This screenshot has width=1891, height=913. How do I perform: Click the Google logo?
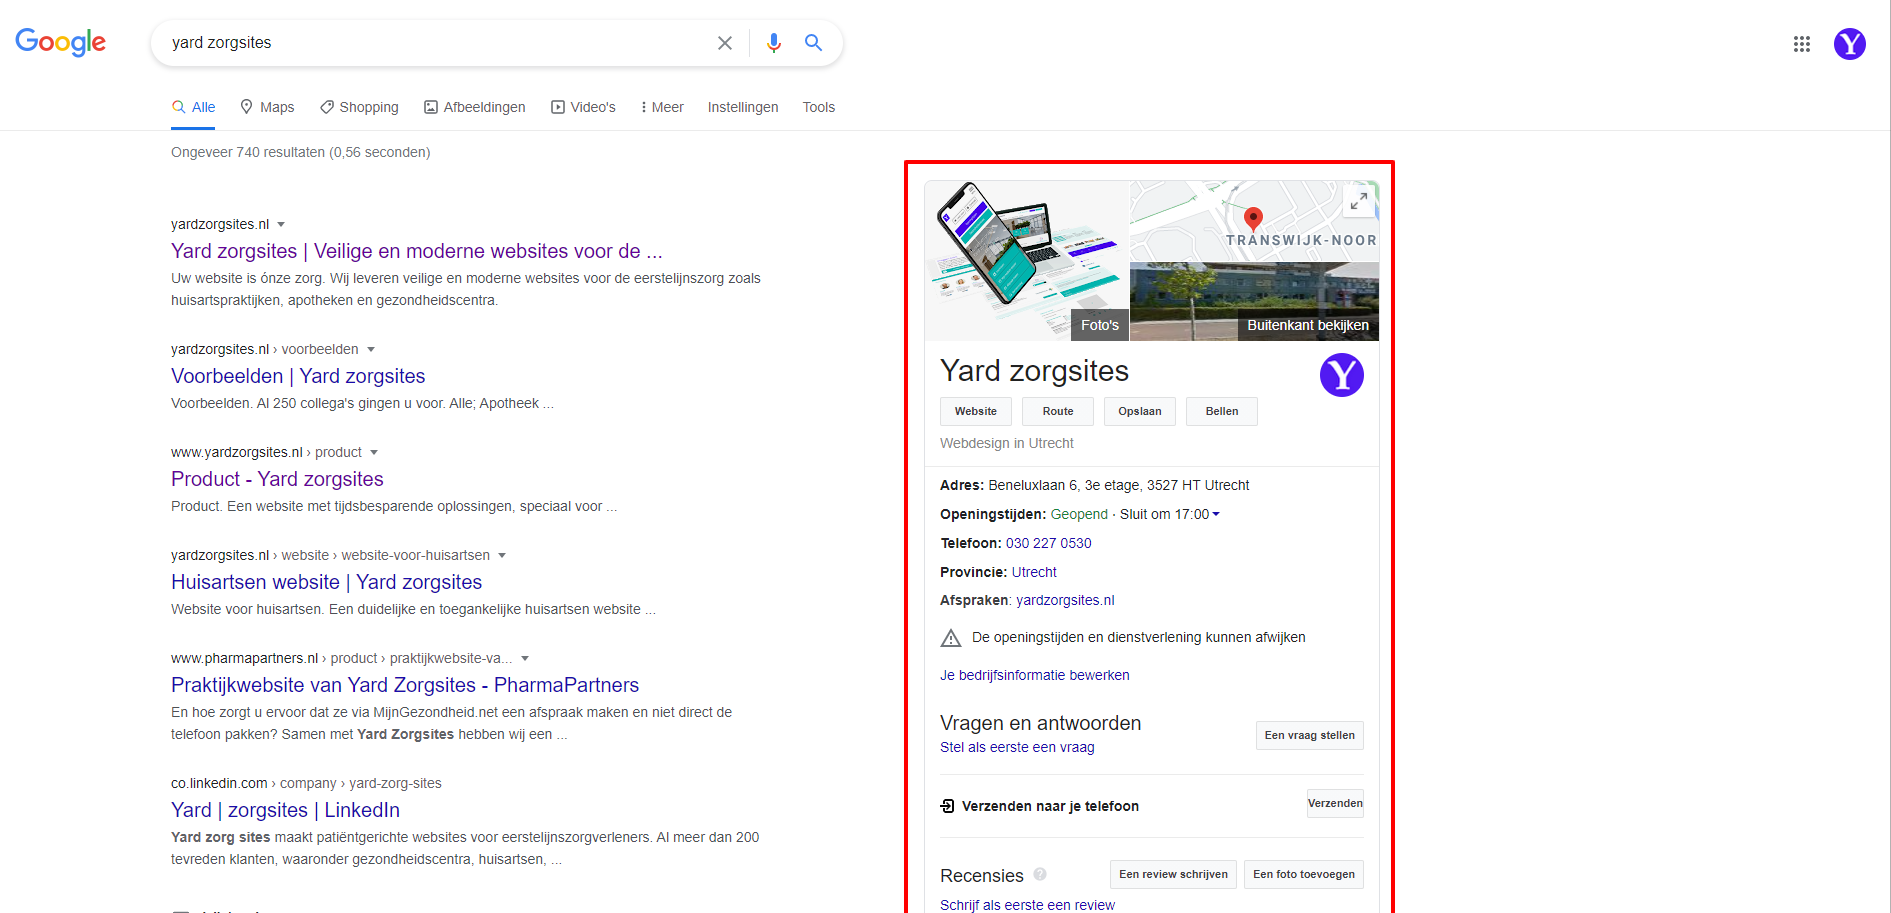point(60,42)
